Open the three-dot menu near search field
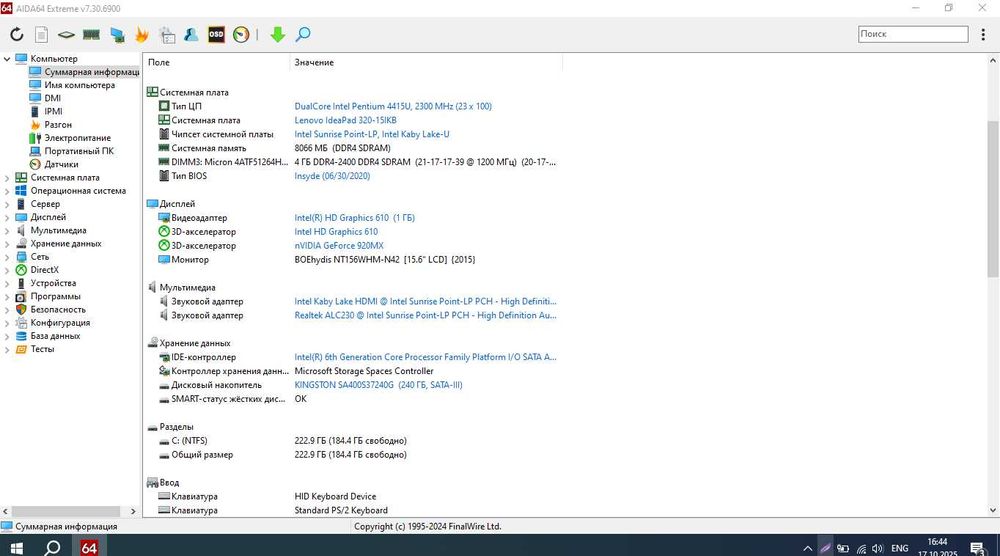This screenshot has height=556, width=1000. tap(983, 34)
